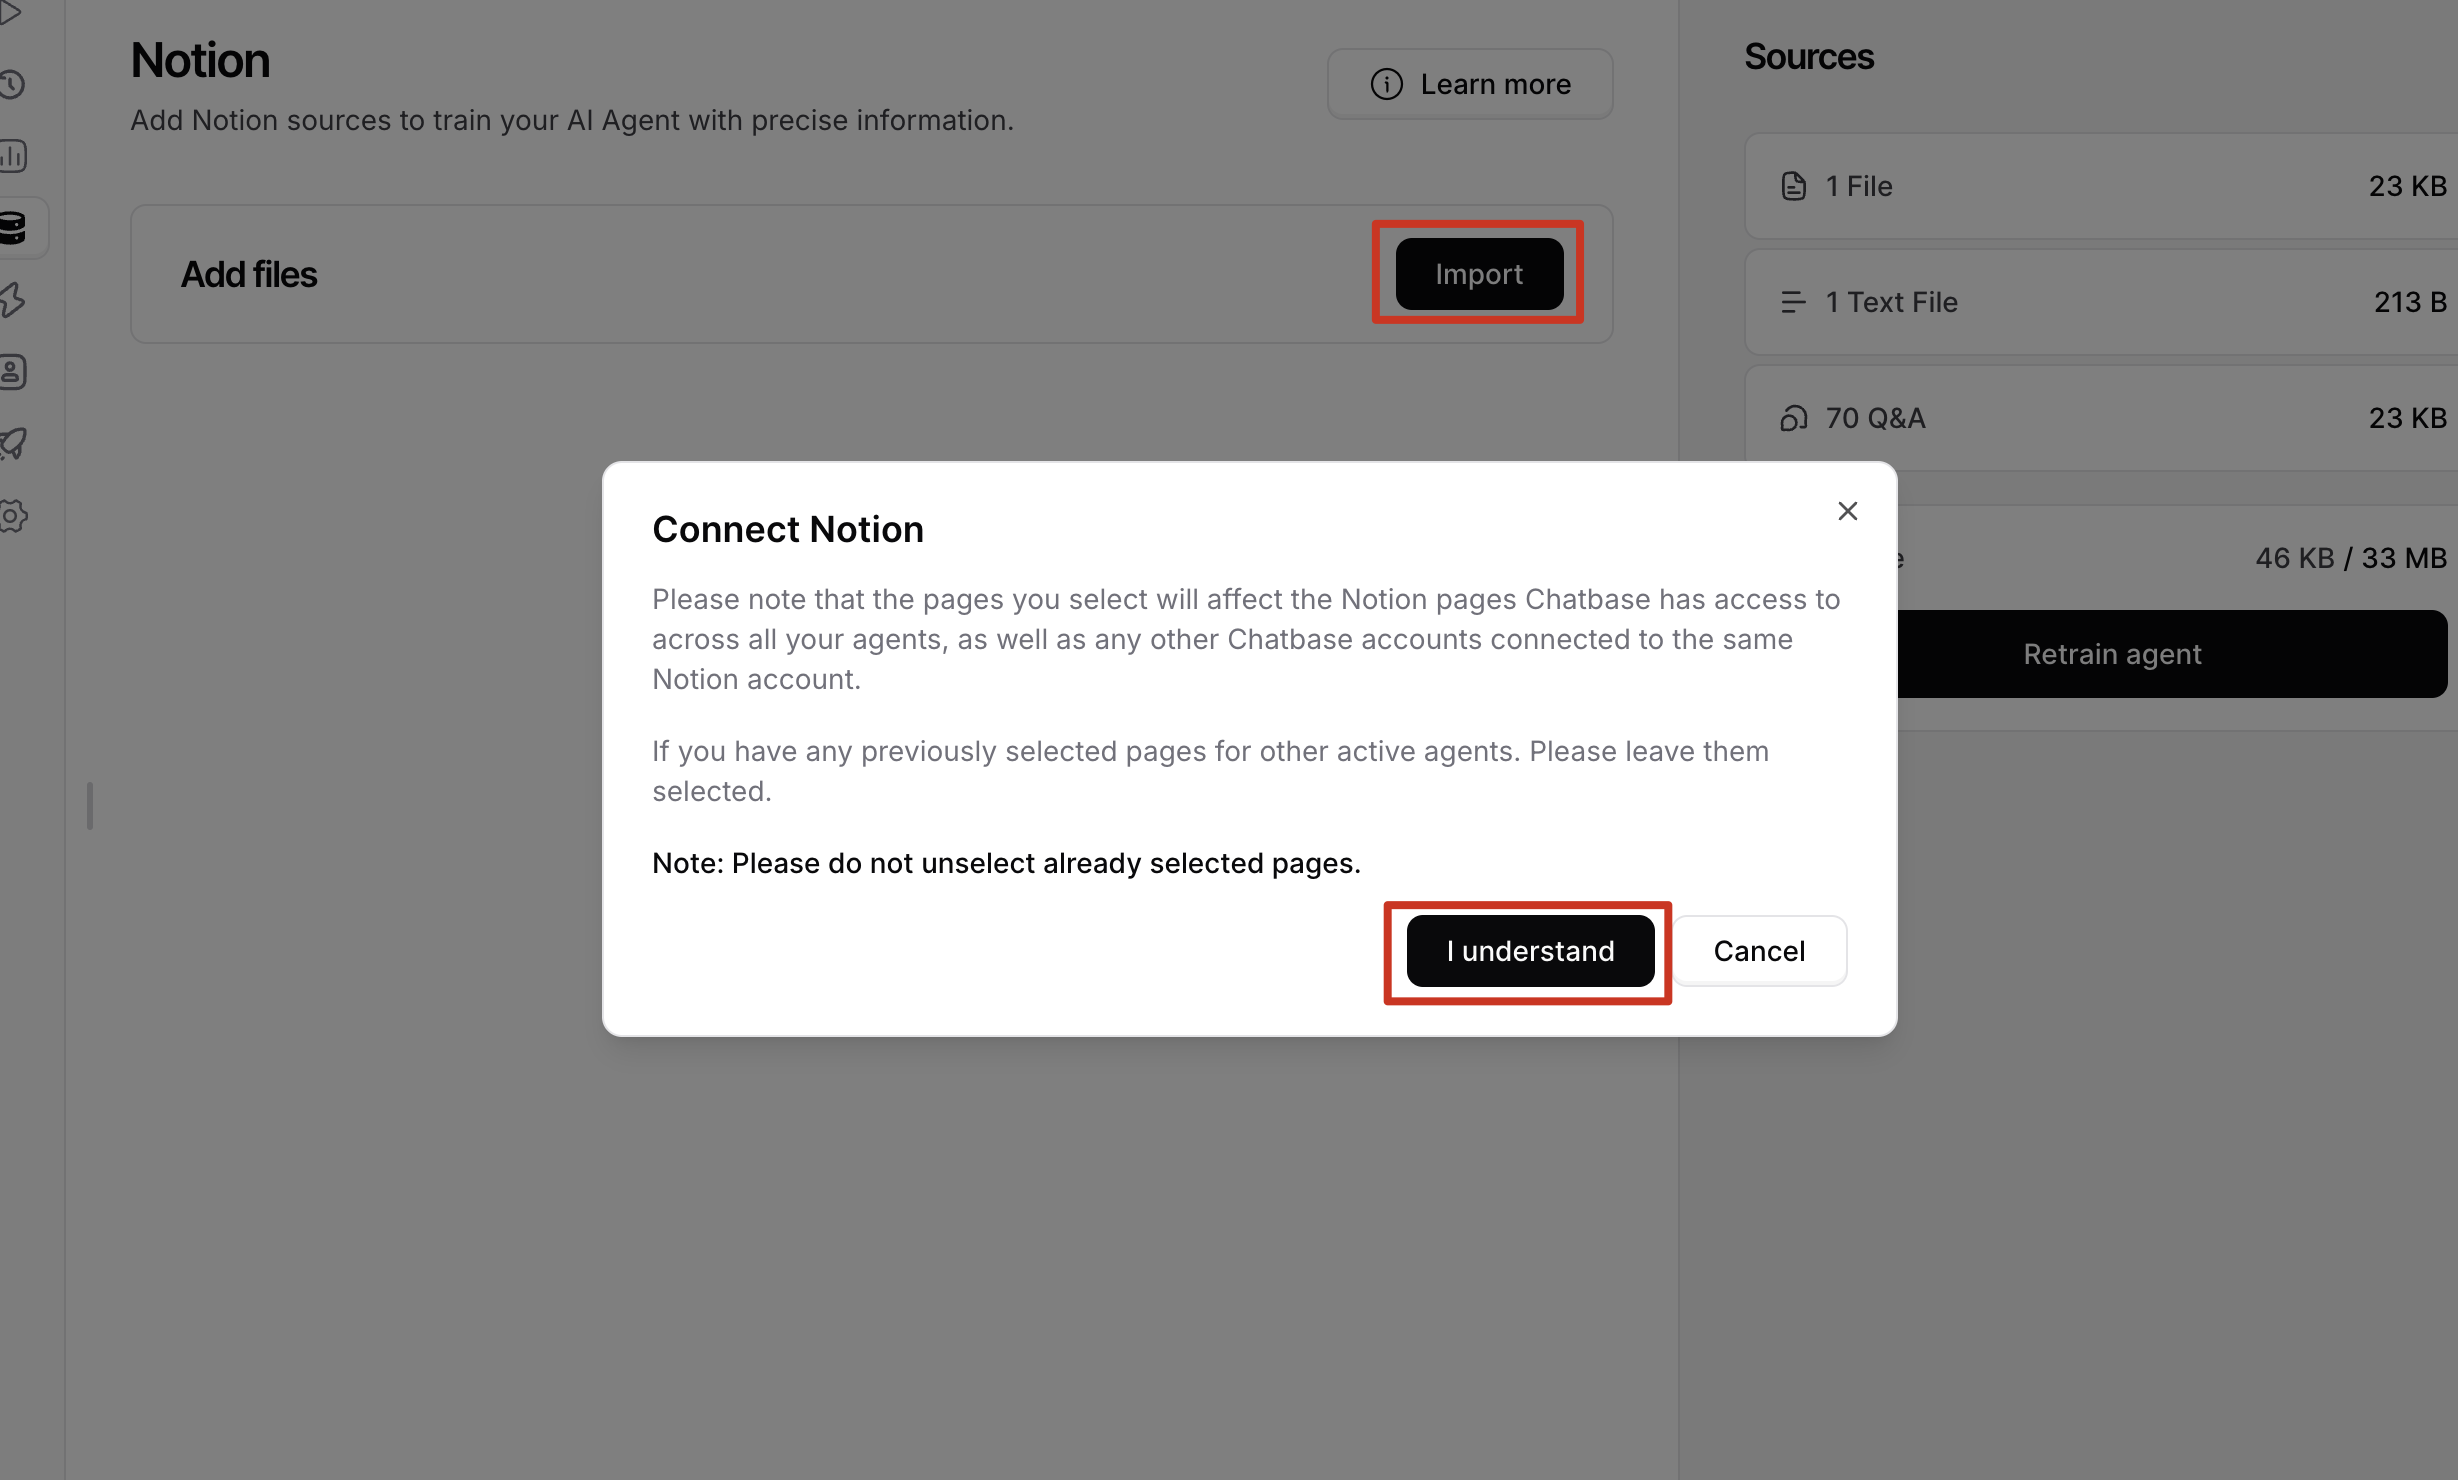2458x1480 pixels.
Task: Open the Analytics bar chart icon
Action: coord(13,156)
